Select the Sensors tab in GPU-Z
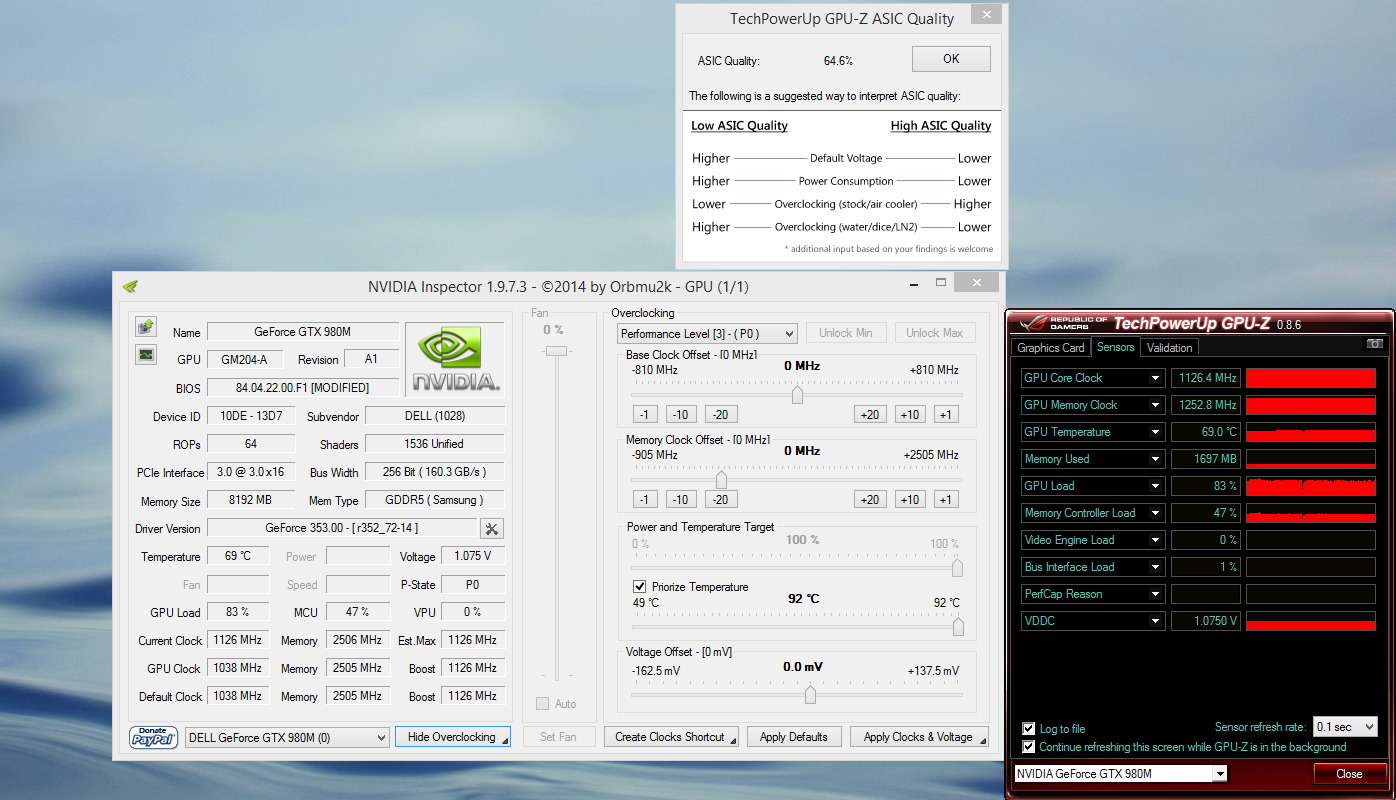1396x800 pixels. coord(1115,347)
